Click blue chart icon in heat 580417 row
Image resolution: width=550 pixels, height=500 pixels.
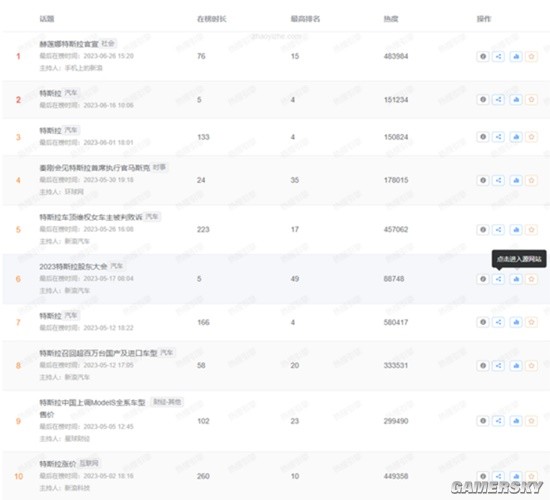(x=516, y=322)
